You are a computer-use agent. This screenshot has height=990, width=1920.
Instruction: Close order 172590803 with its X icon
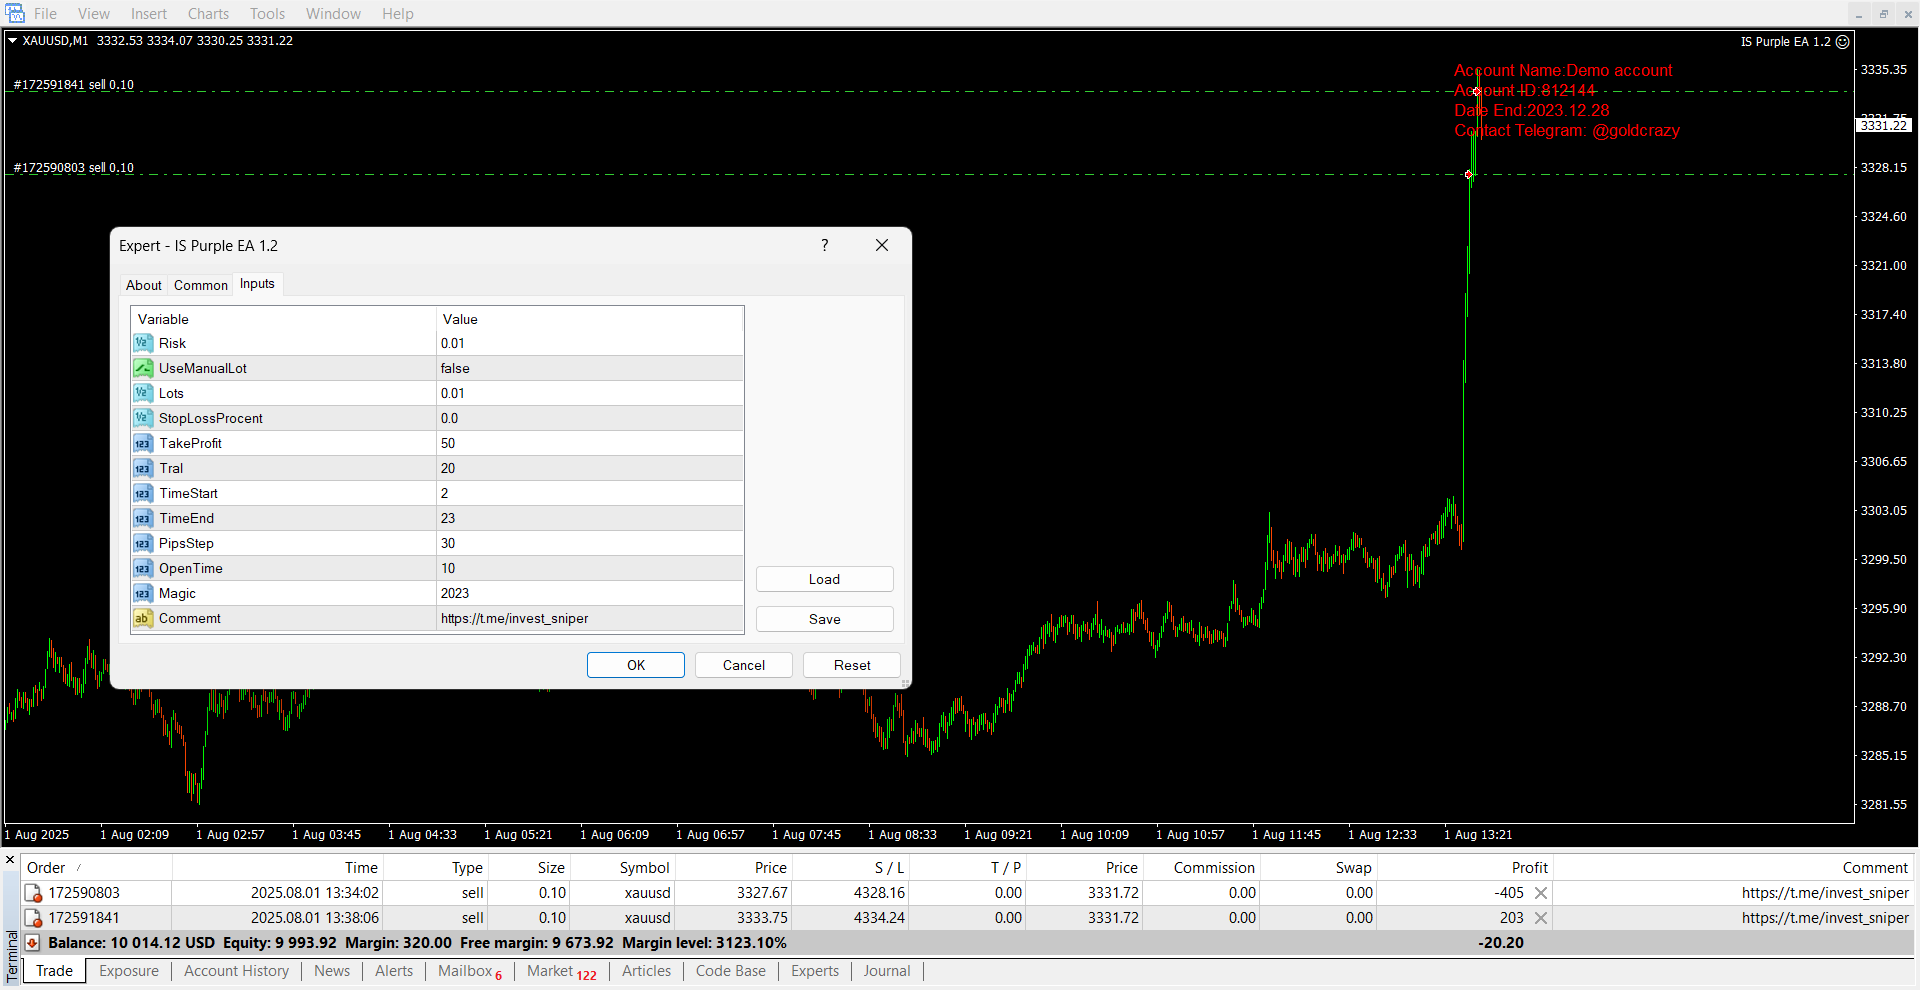1541,893
